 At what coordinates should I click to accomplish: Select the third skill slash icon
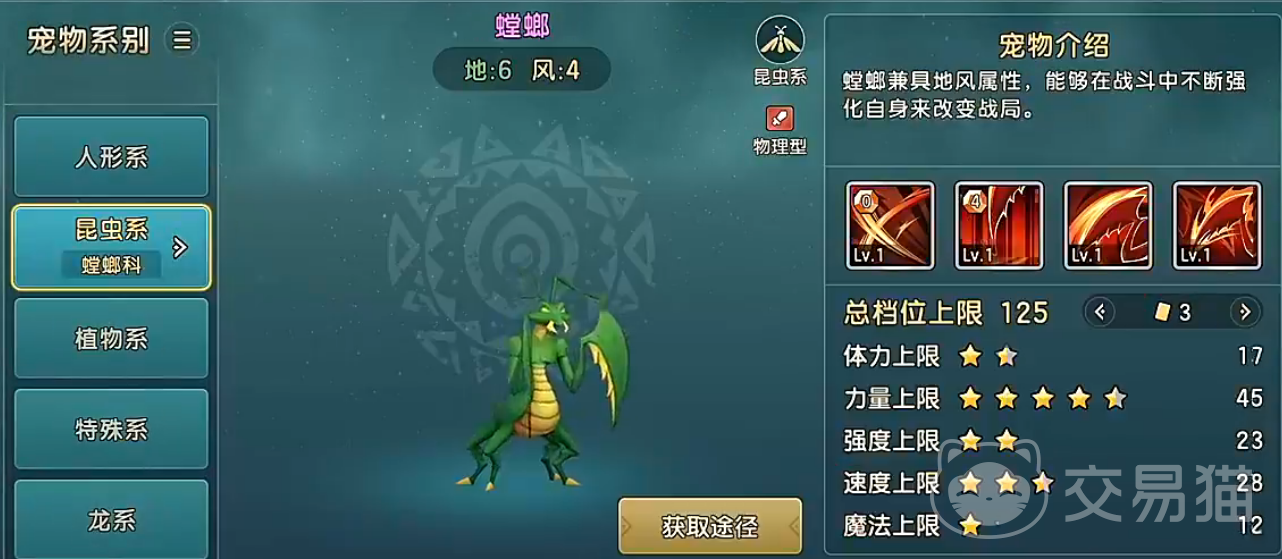1108,225
